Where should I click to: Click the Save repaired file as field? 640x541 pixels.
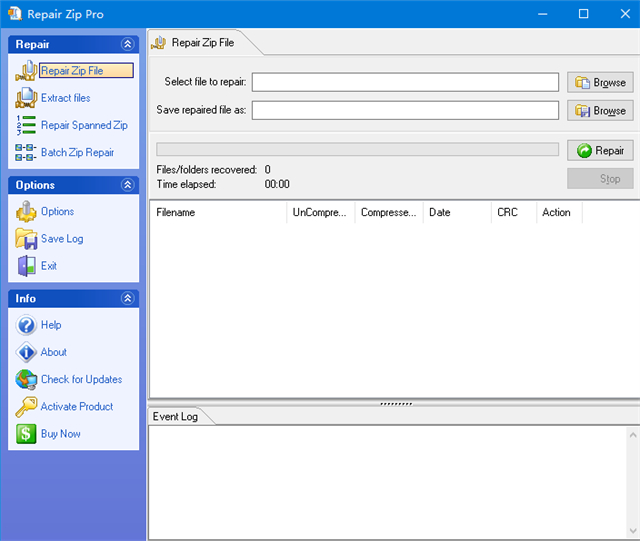(x=405, y=110)
